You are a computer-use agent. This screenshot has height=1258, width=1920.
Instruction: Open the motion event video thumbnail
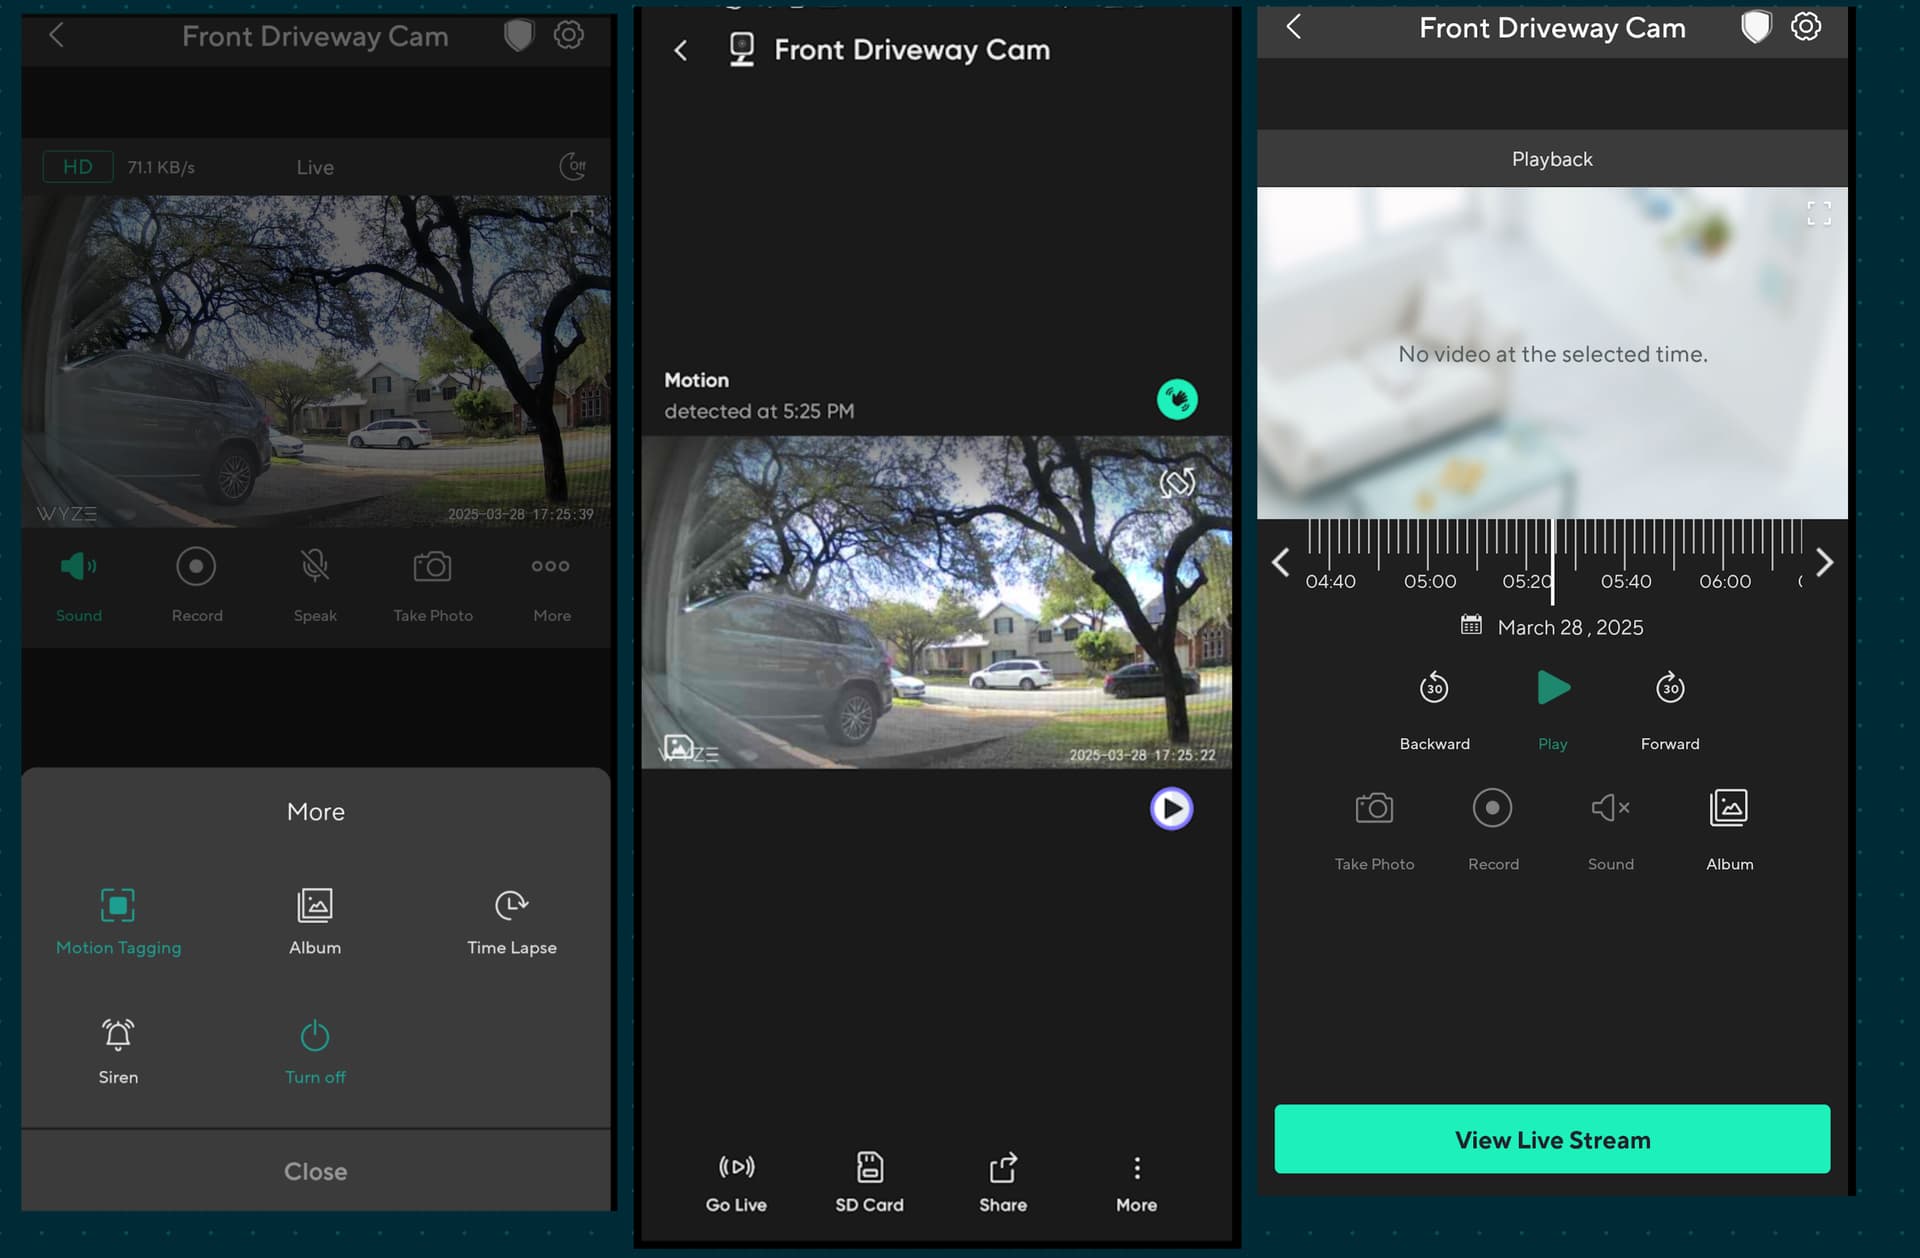936,602
